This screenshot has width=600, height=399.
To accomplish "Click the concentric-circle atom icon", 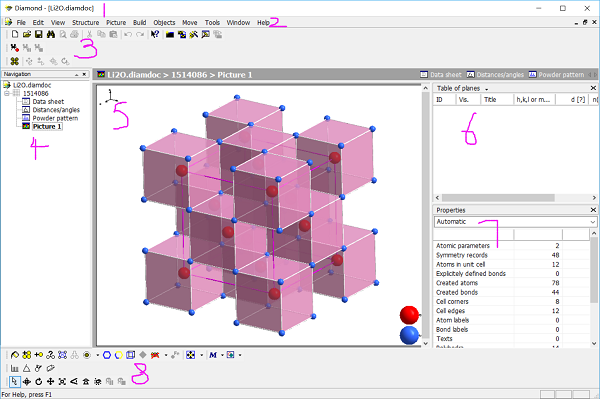I will click(x=87, y=355).
